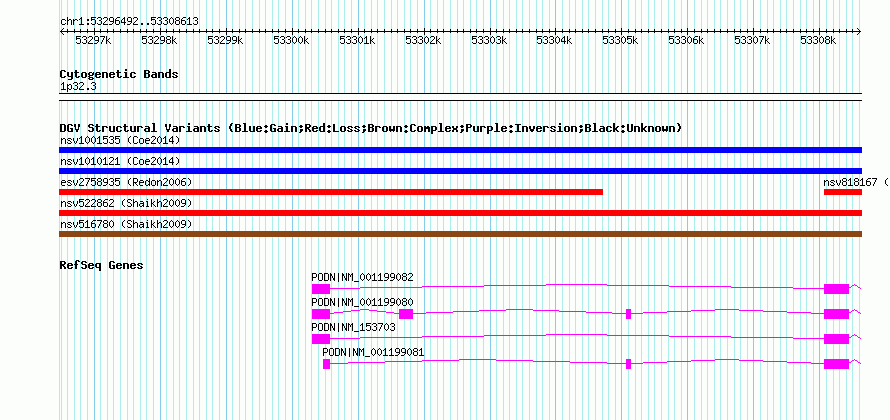The width and height of the screenshot is (890, 420).
Task: Click the 53304k ruler tick label
Action: (x=555, y=40)
